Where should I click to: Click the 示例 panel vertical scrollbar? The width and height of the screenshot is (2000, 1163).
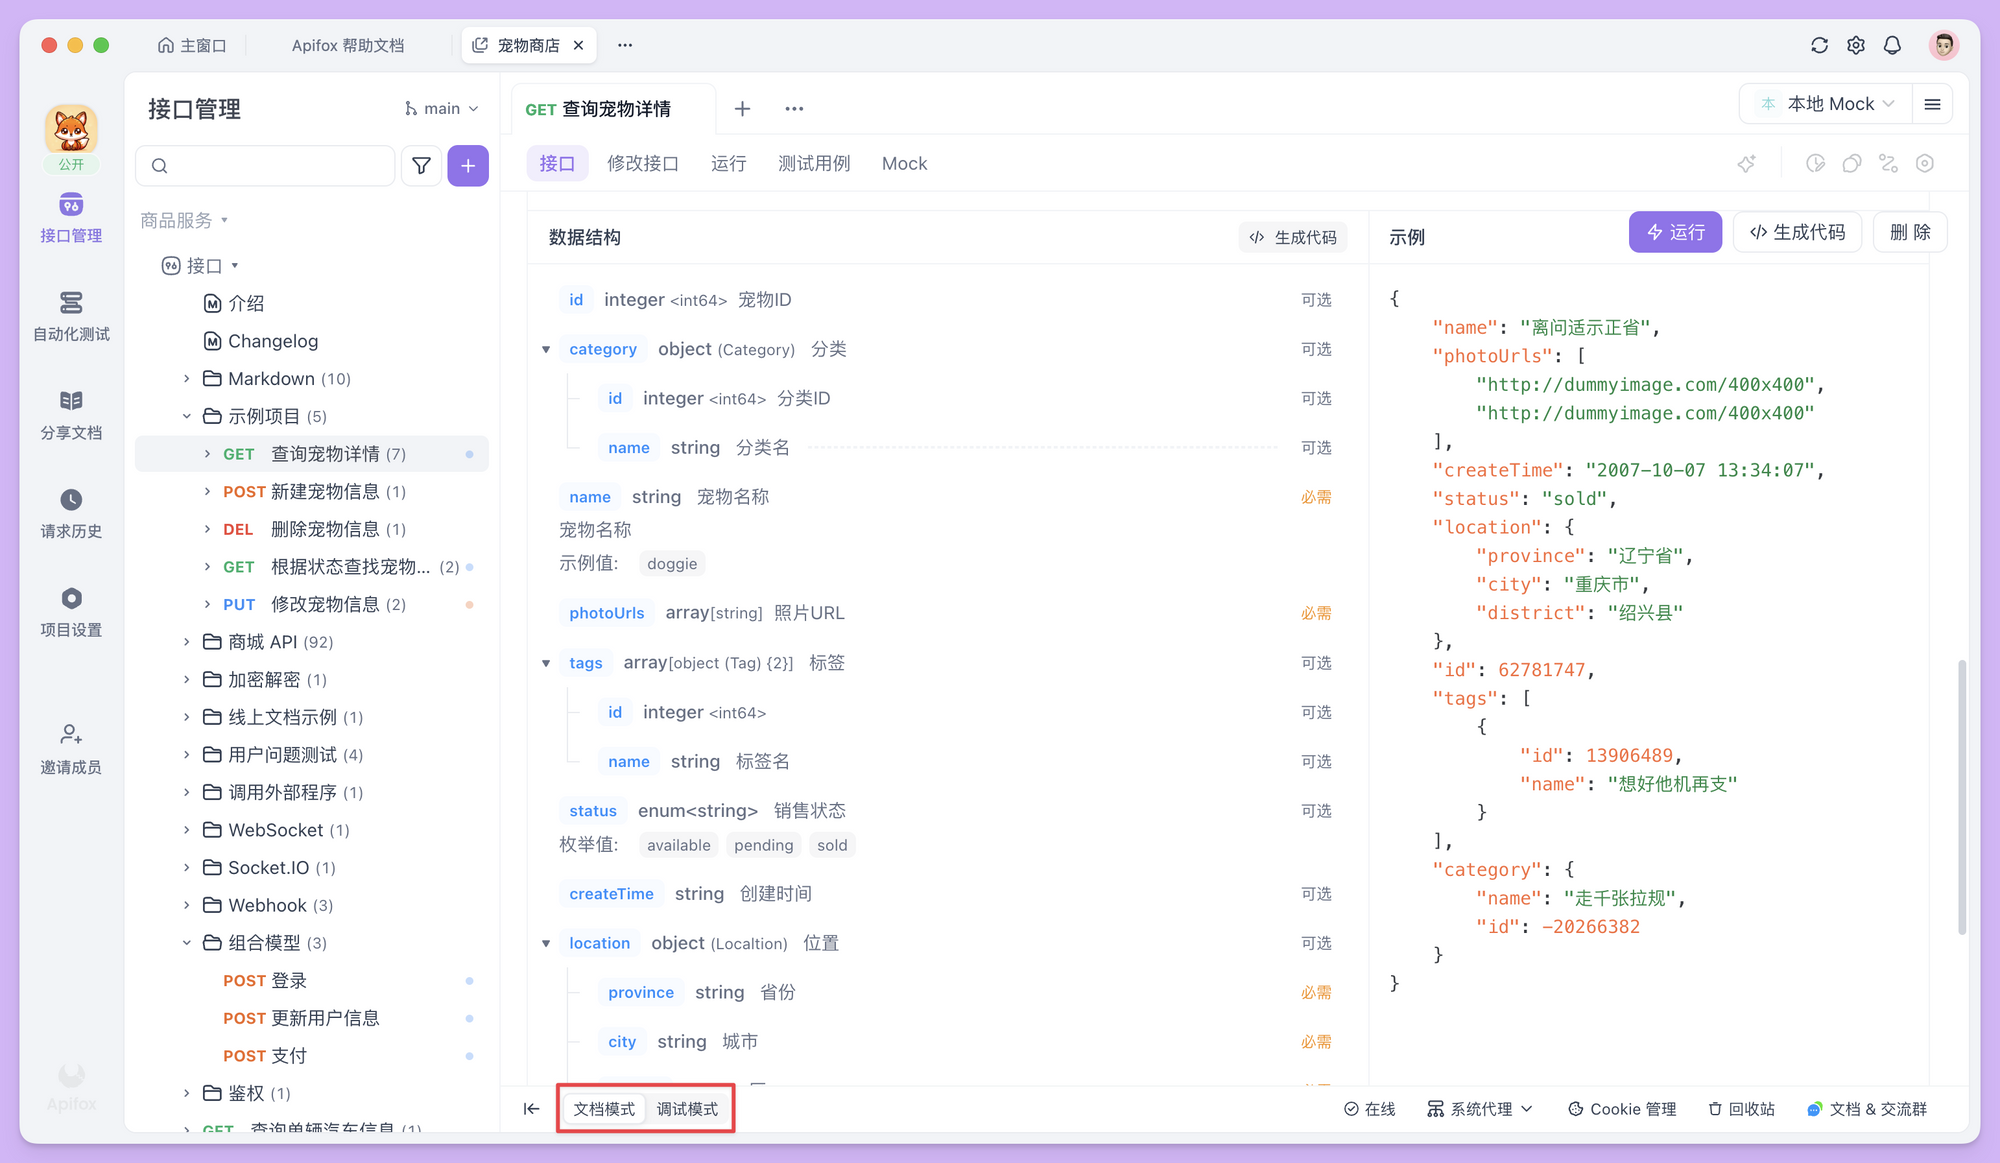coord(1961,796)
